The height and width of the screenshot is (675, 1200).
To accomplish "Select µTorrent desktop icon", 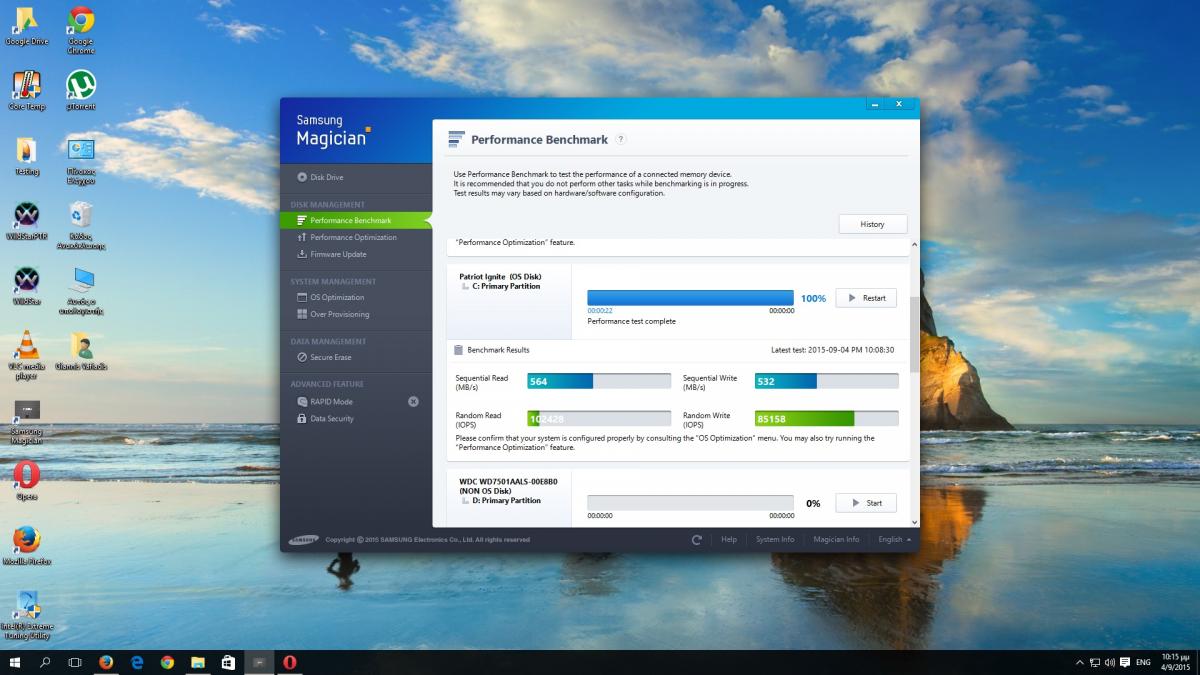I will point(81,91).
